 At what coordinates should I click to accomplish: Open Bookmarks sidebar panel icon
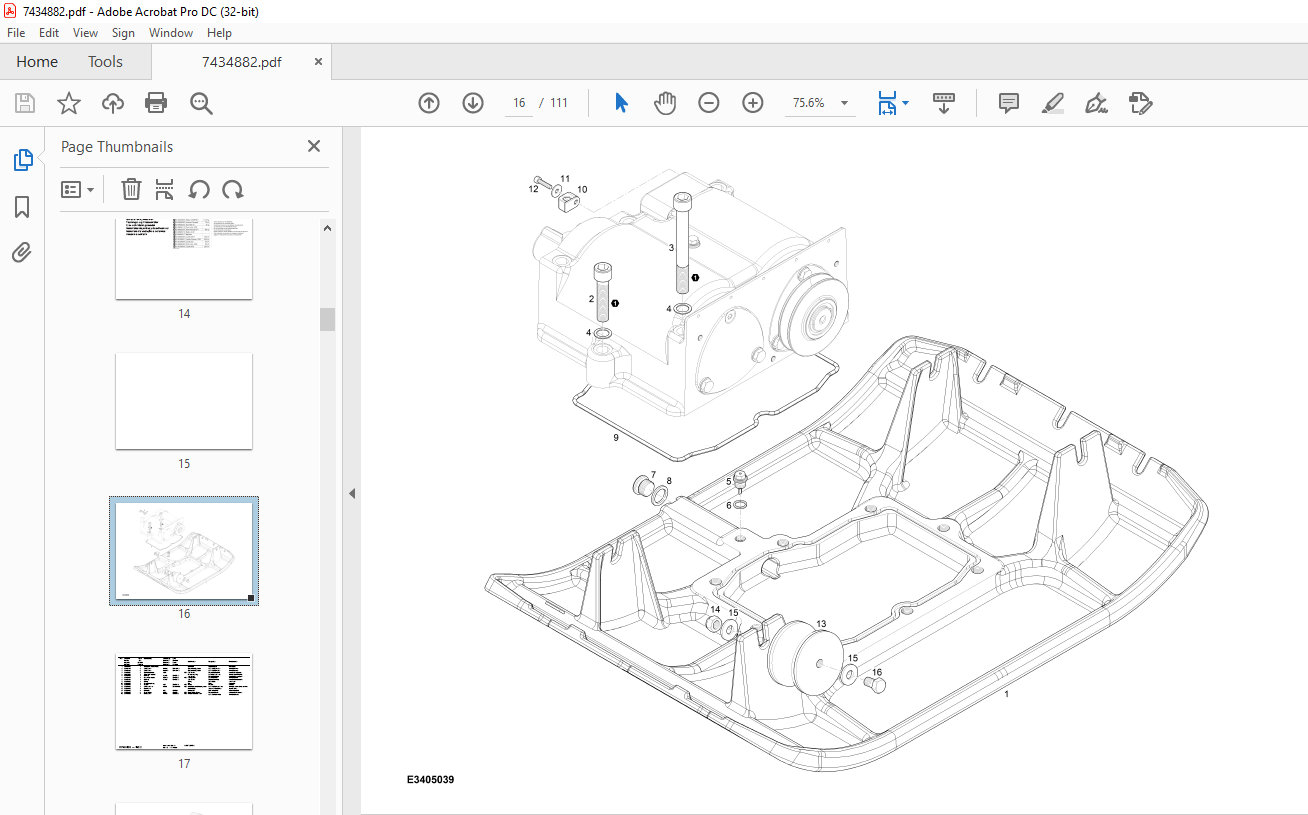tap(22, 207)
